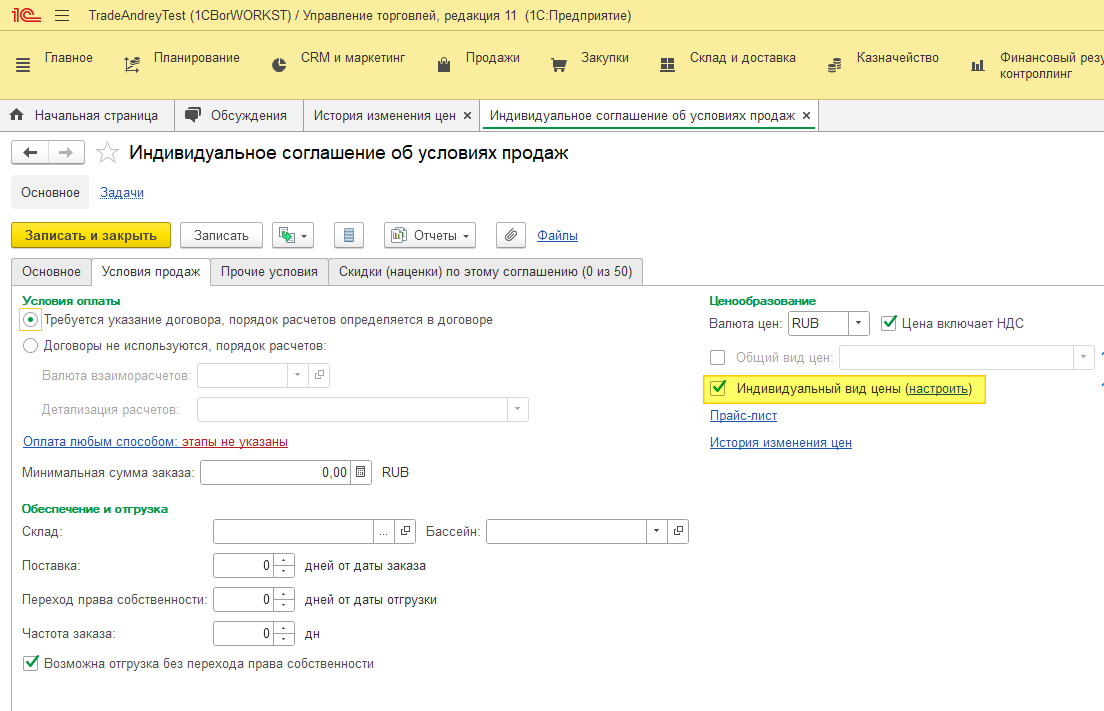
Task: Toggle 'Цена включает НДС' checkbox
Action: coord(889,323)
